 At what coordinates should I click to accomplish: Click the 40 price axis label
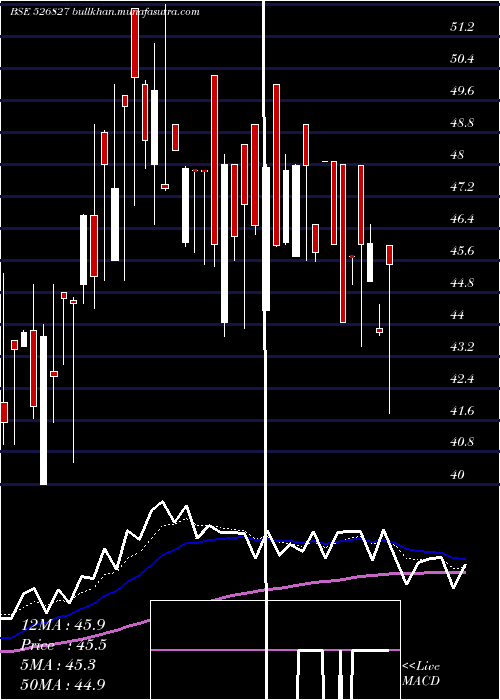(x=458, y=475)
